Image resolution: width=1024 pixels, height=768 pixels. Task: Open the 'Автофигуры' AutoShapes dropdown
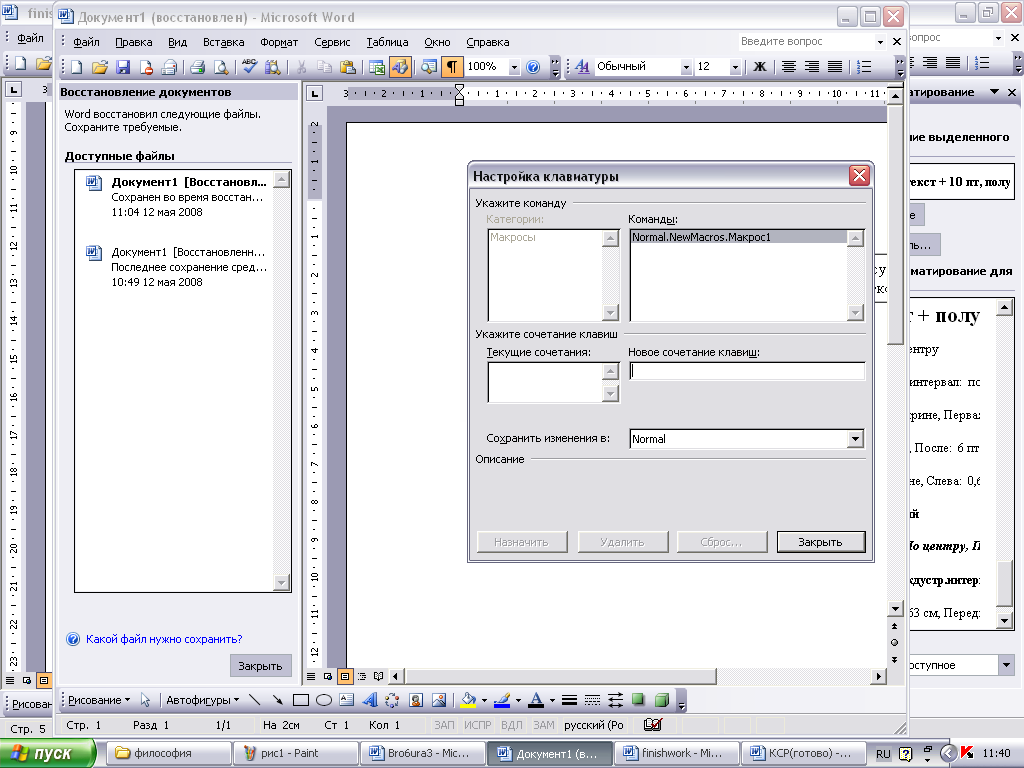point(202,700)
